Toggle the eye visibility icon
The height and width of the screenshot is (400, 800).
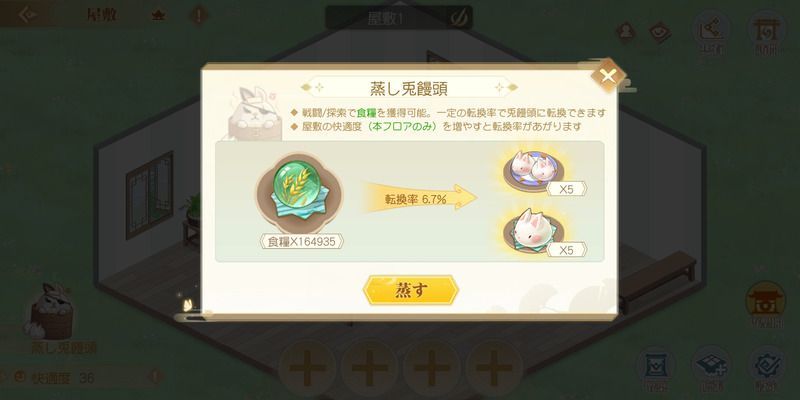(660, 32)
